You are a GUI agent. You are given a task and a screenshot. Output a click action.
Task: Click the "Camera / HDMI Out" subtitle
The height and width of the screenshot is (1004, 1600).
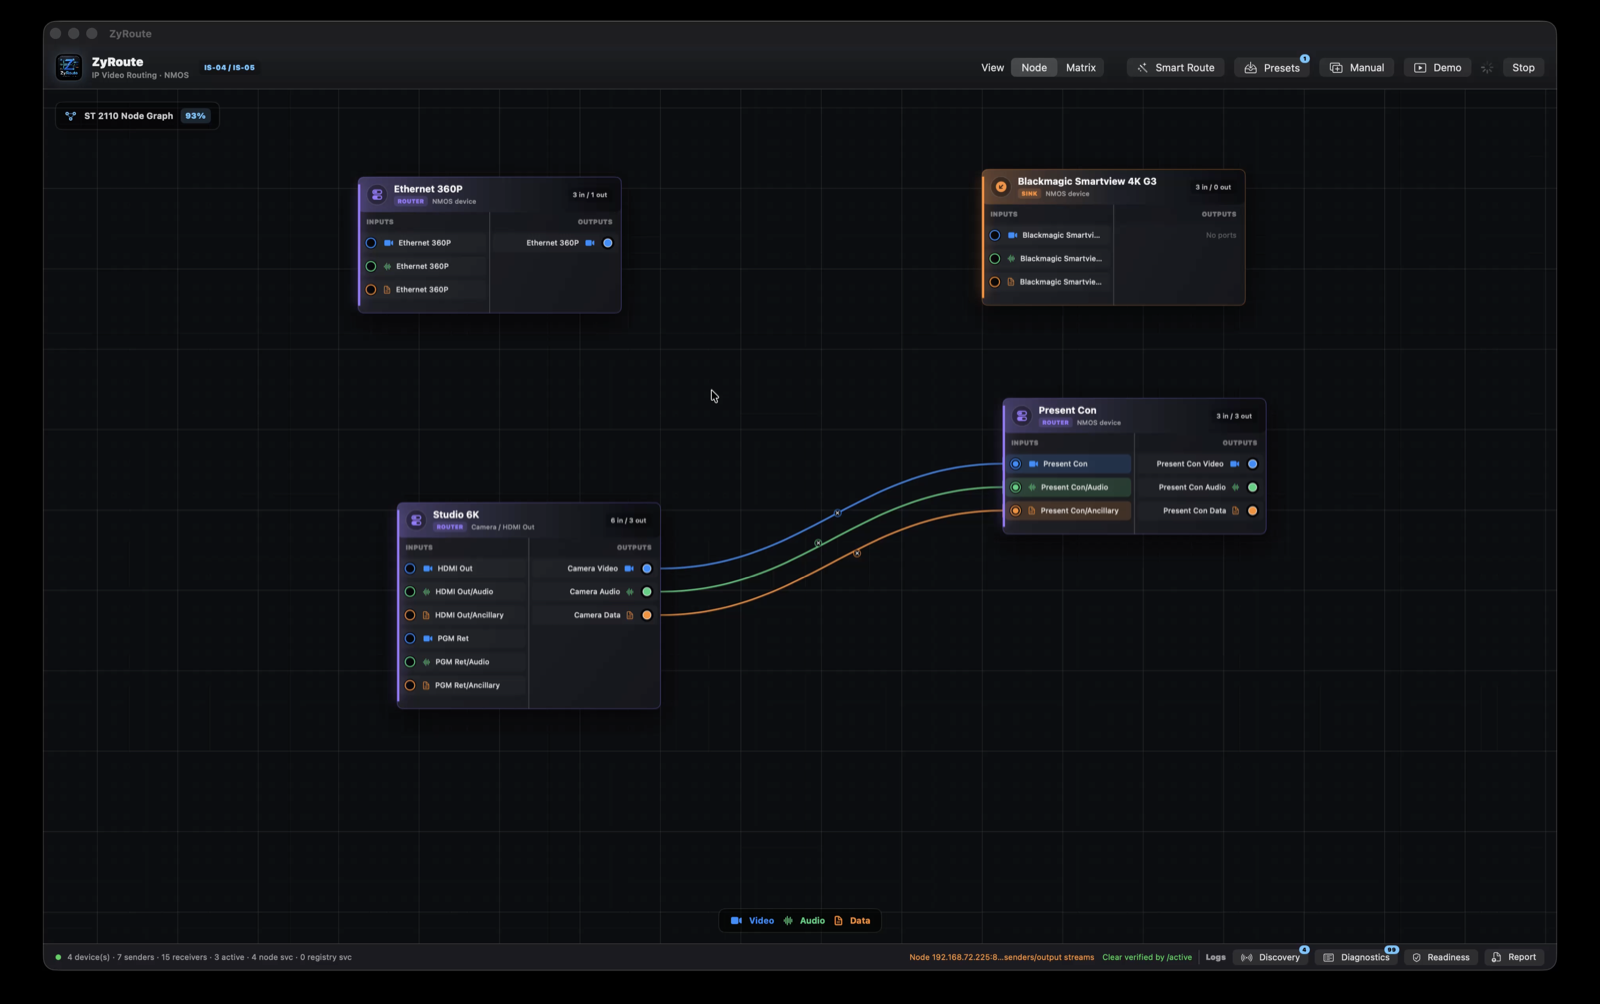(503, 527)
